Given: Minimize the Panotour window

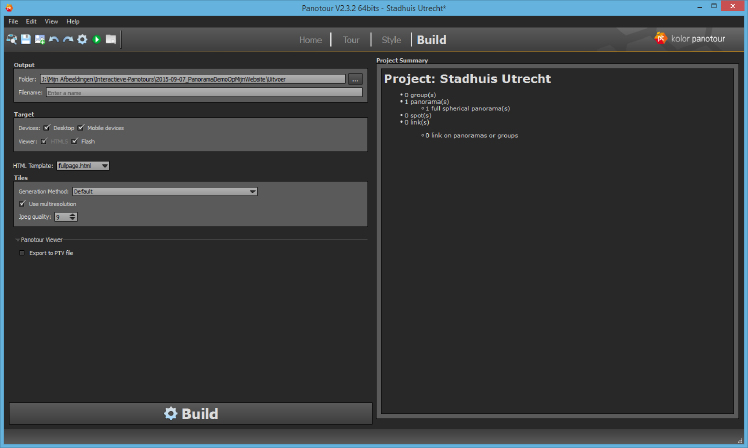Looking at the screenshot, I should [x=699, y=7].
